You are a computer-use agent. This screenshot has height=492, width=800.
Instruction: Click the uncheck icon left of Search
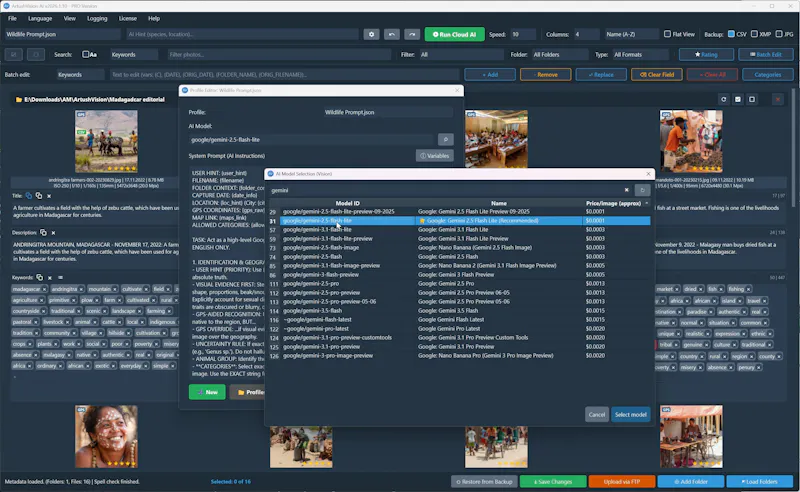click(36, 54)
